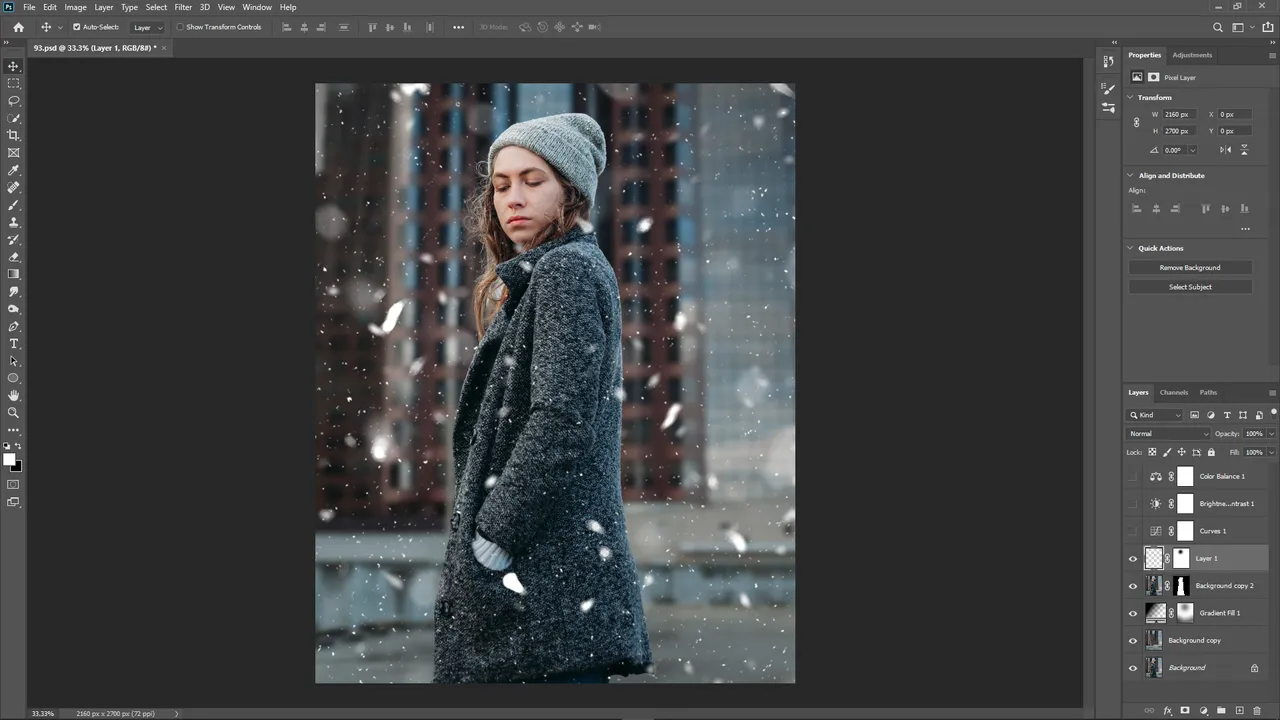The image size is (1280, 720).
Task: Show the Color Balance 1 layer
Action: click(1133, 476)
